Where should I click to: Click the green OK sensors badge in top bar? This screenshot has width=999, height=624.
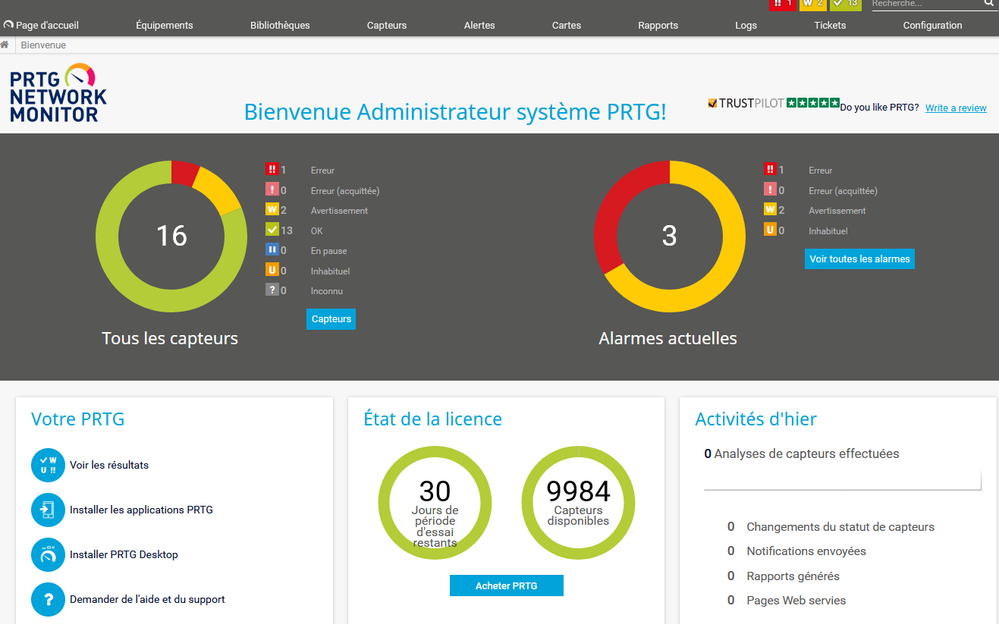(x=845, y=5)
